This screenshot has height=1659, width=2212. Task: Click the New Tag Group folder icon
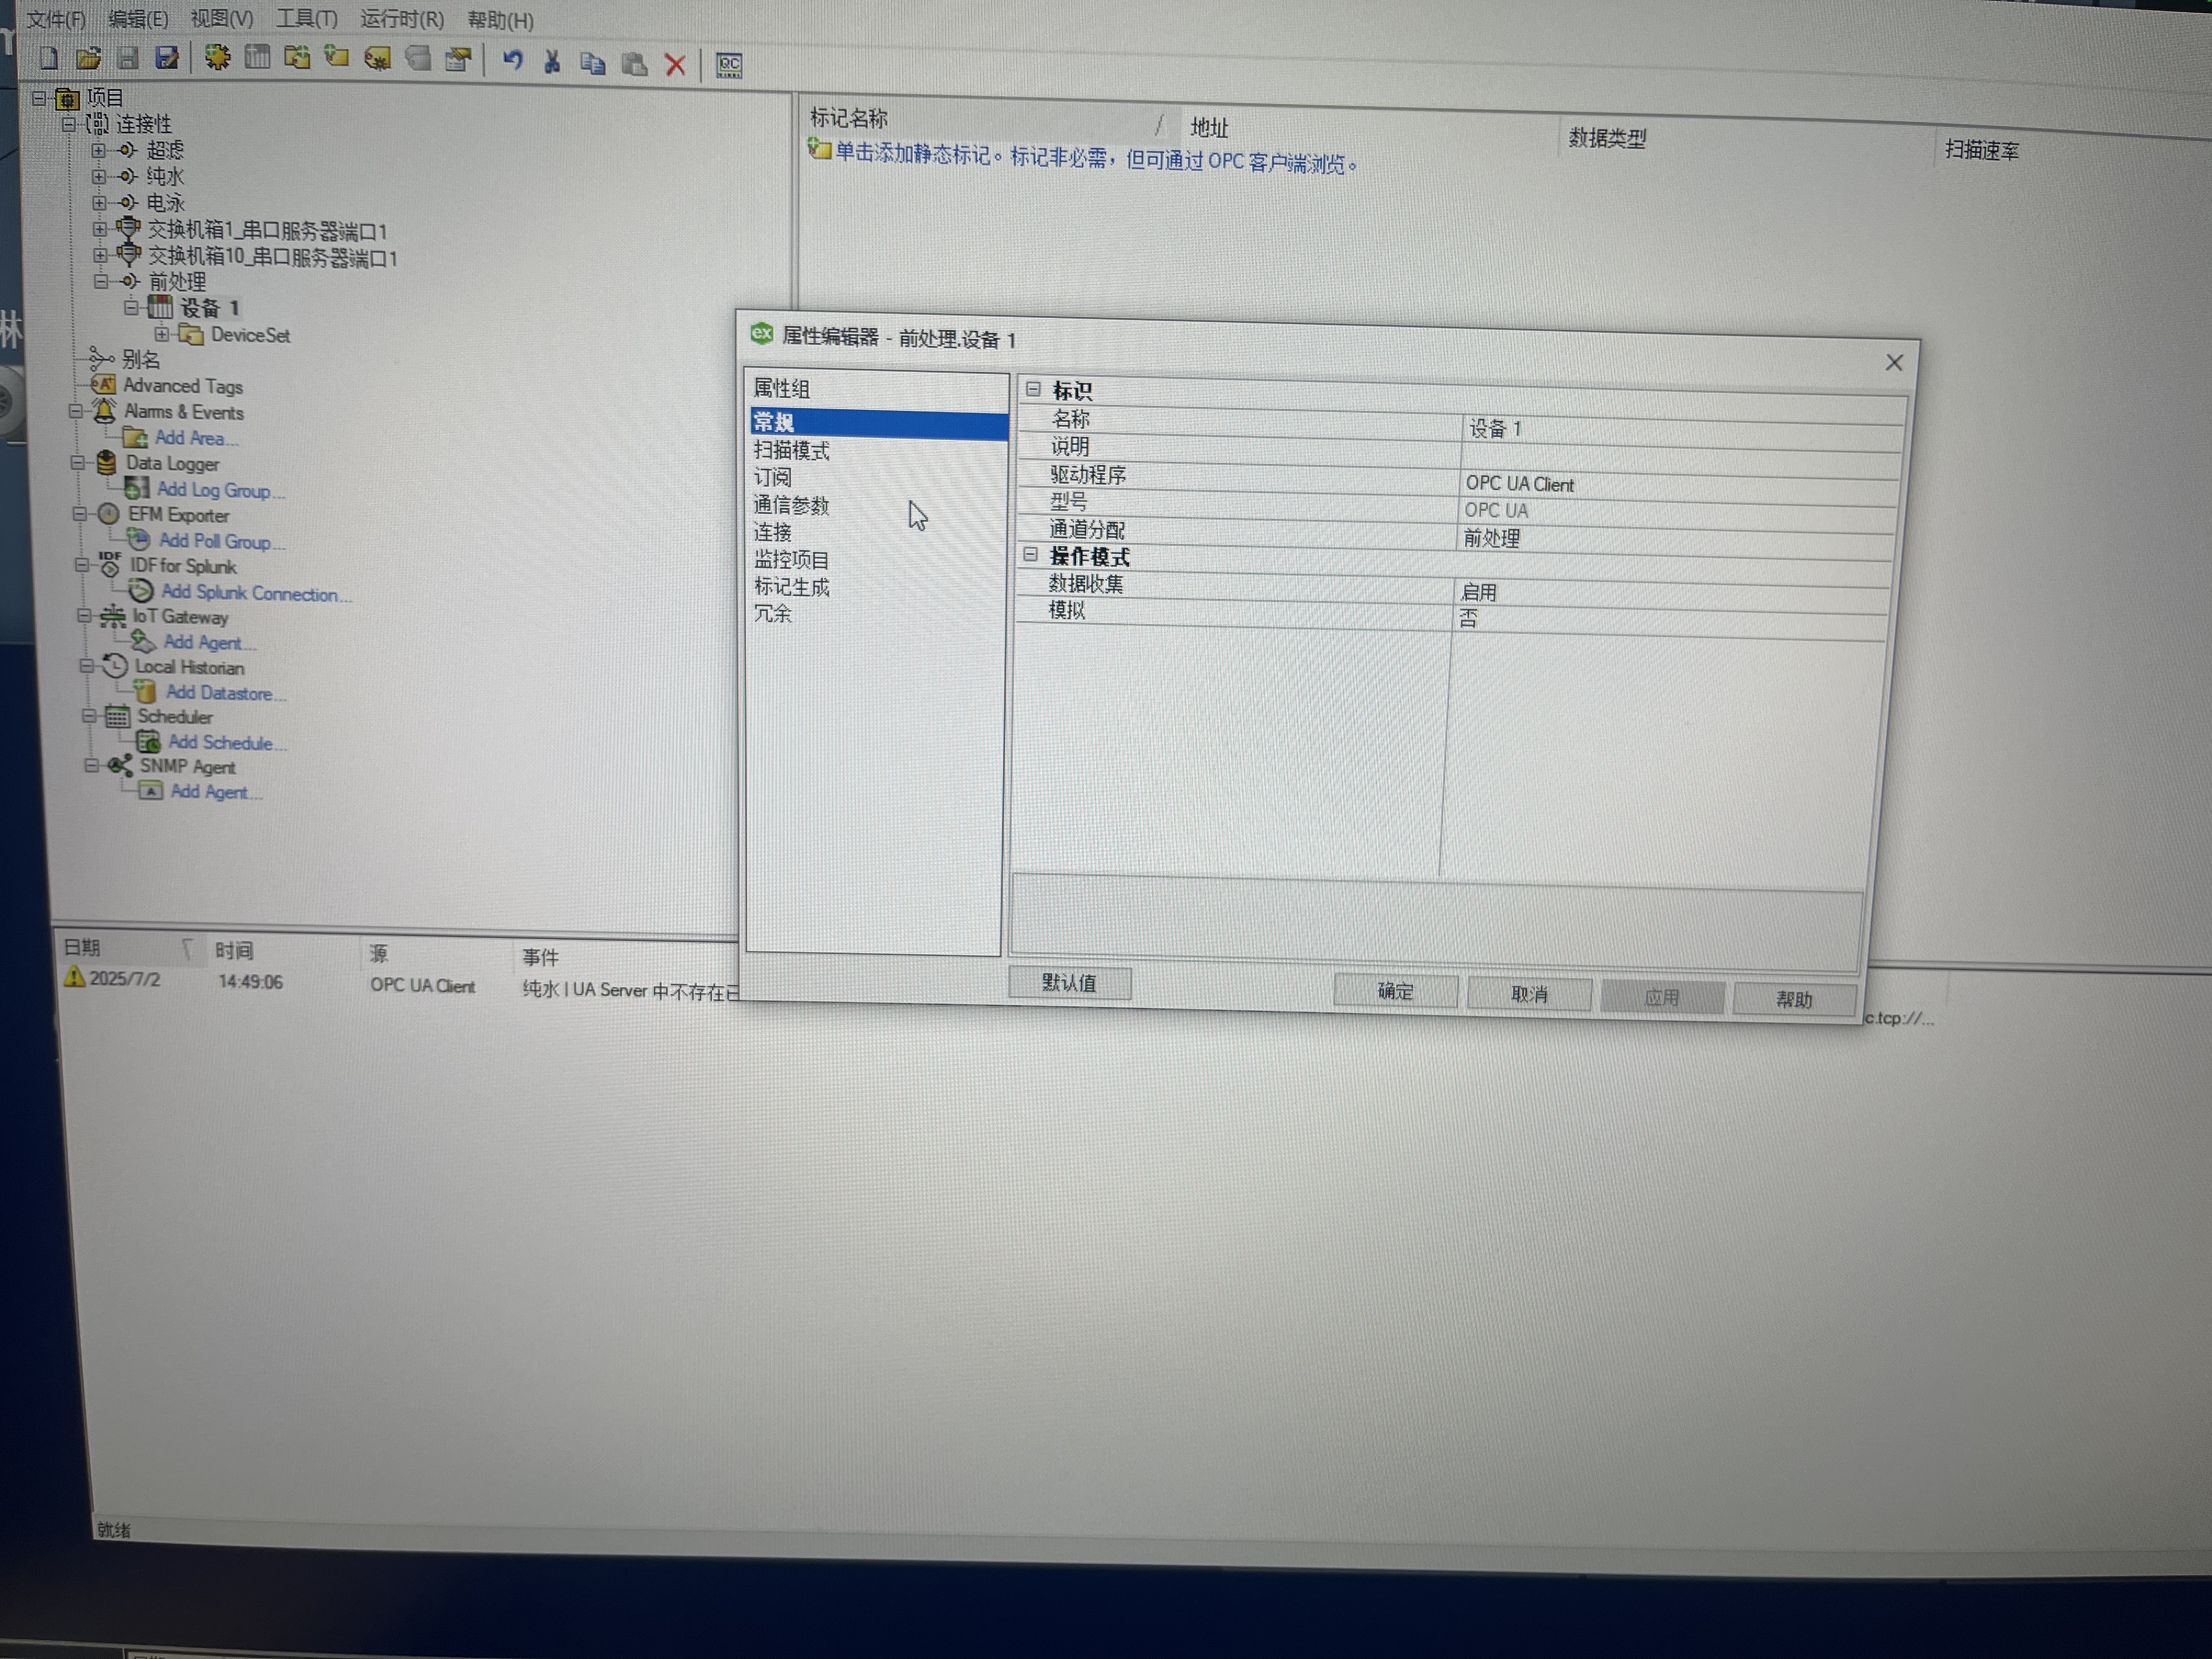coord(297,58)
